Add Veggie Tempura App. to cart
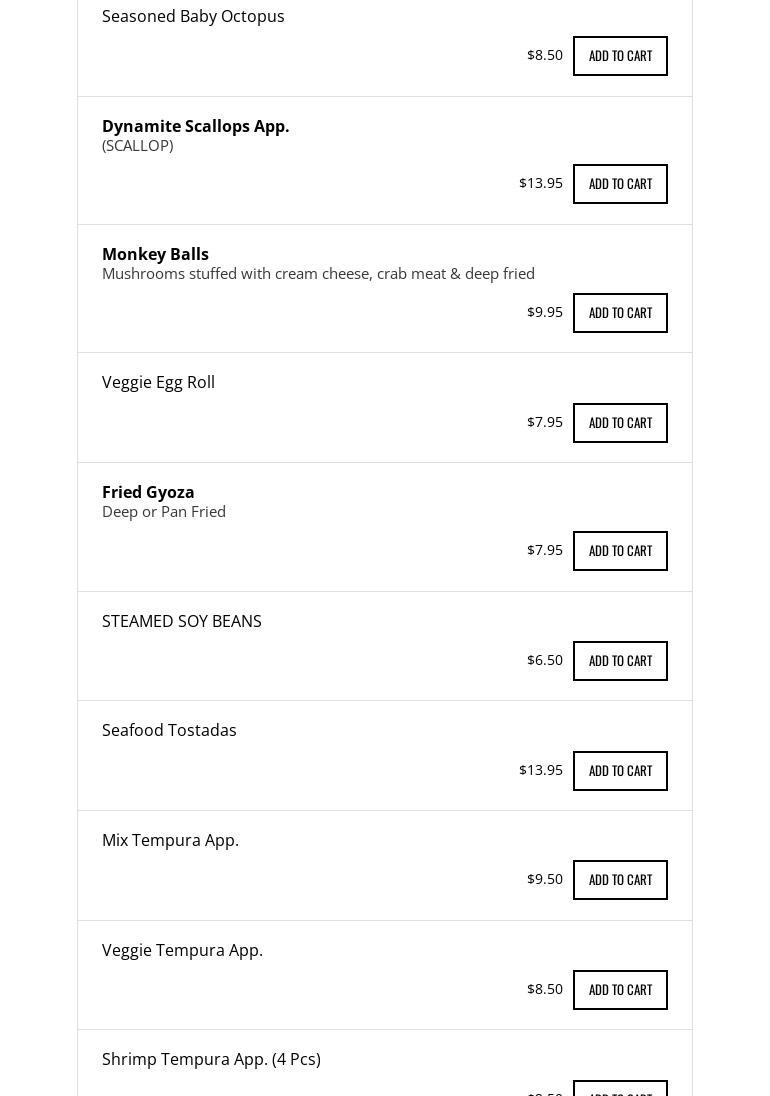 (x=620, y=990)
